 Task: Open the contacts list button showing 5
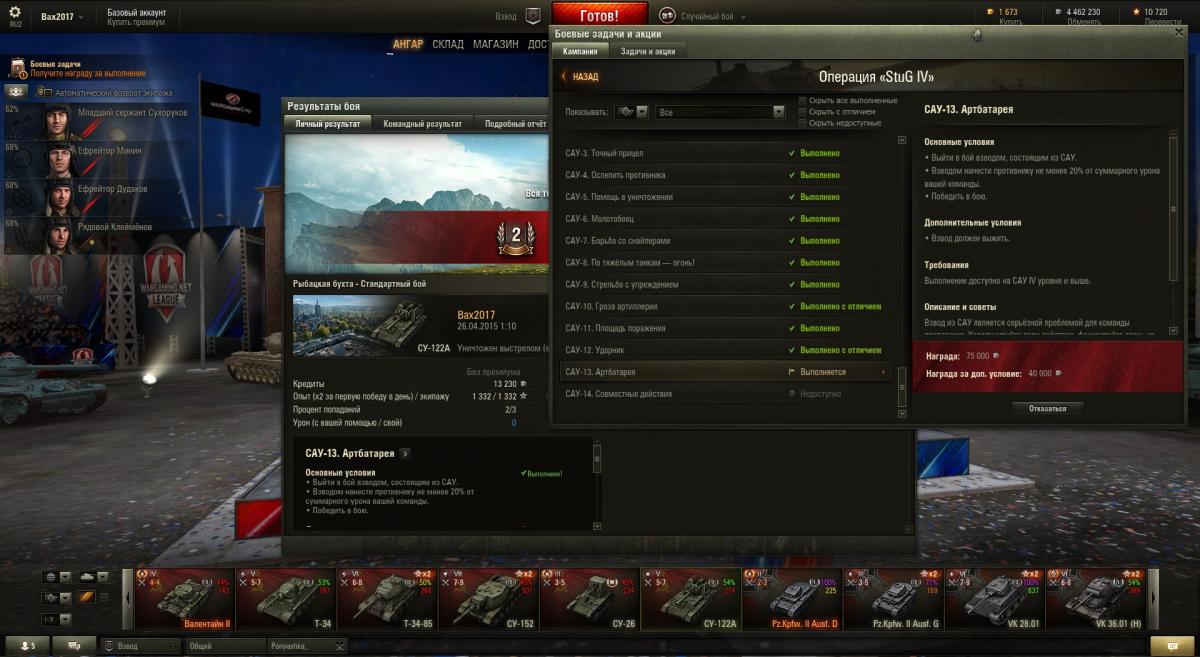[26, 646]
